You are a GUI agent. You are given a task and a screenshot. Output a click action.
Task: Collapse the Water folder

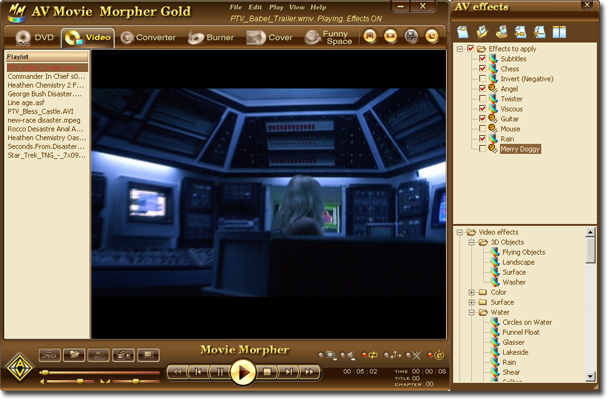471,313
